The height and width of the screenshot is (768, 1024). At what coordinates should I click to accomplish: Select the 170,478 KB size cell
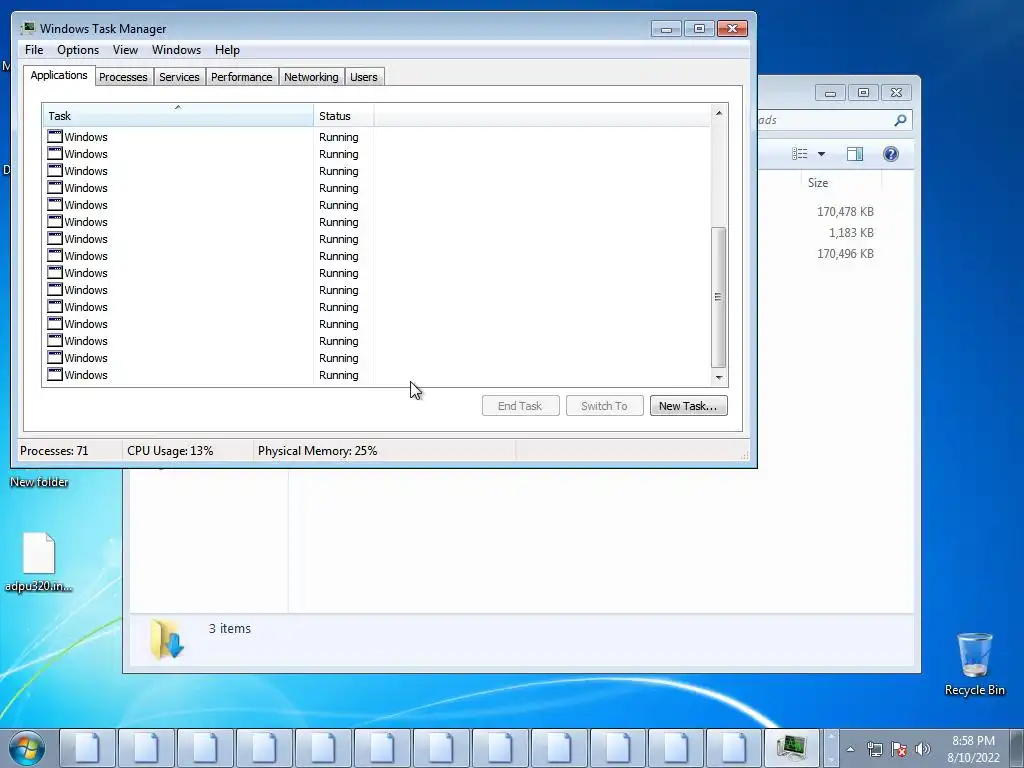(845, 212)
